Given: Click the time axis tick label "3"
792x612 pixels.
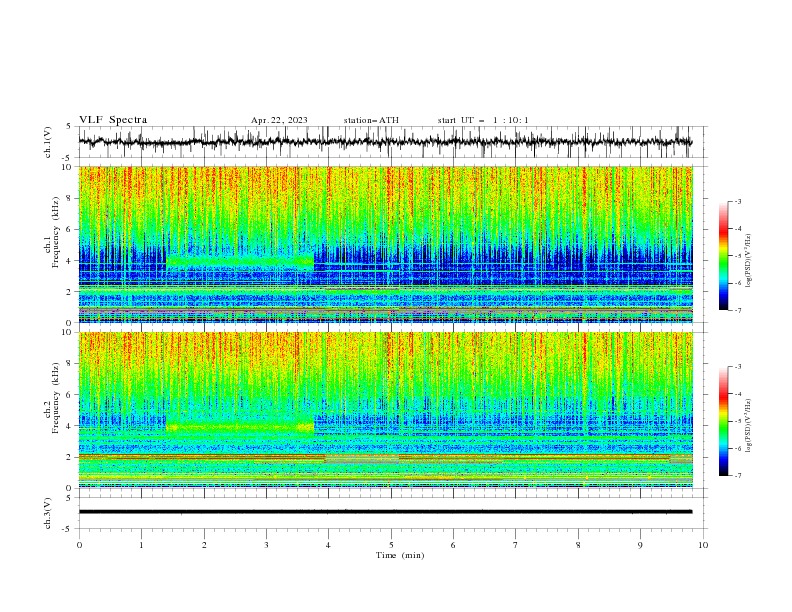Looking at the screenshot, I should pos(266,545).
